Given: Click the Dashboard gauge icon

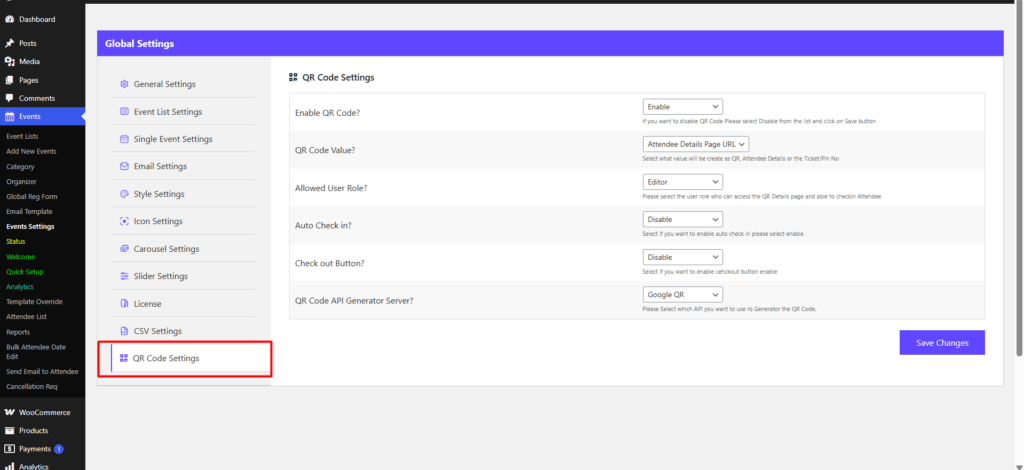Looking at the screenshot, I should click(9, 20).
